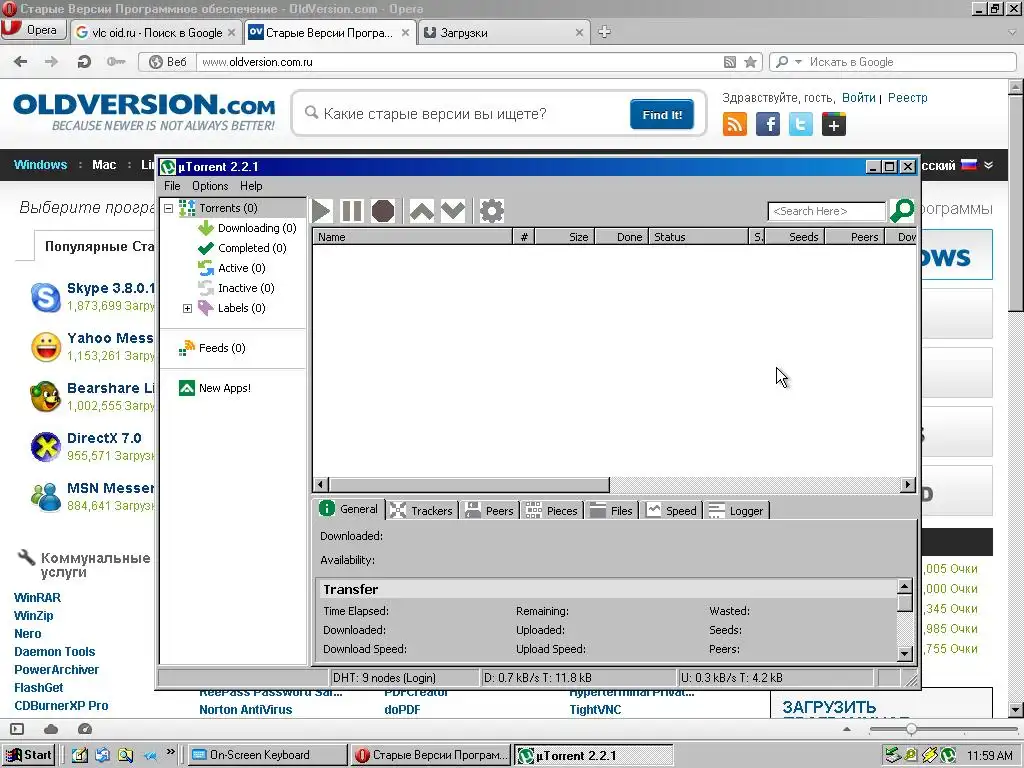This screenshot has width=1024, height=768.
Task: Select Downloading (0) category
Action: click(x=247, y=228)
